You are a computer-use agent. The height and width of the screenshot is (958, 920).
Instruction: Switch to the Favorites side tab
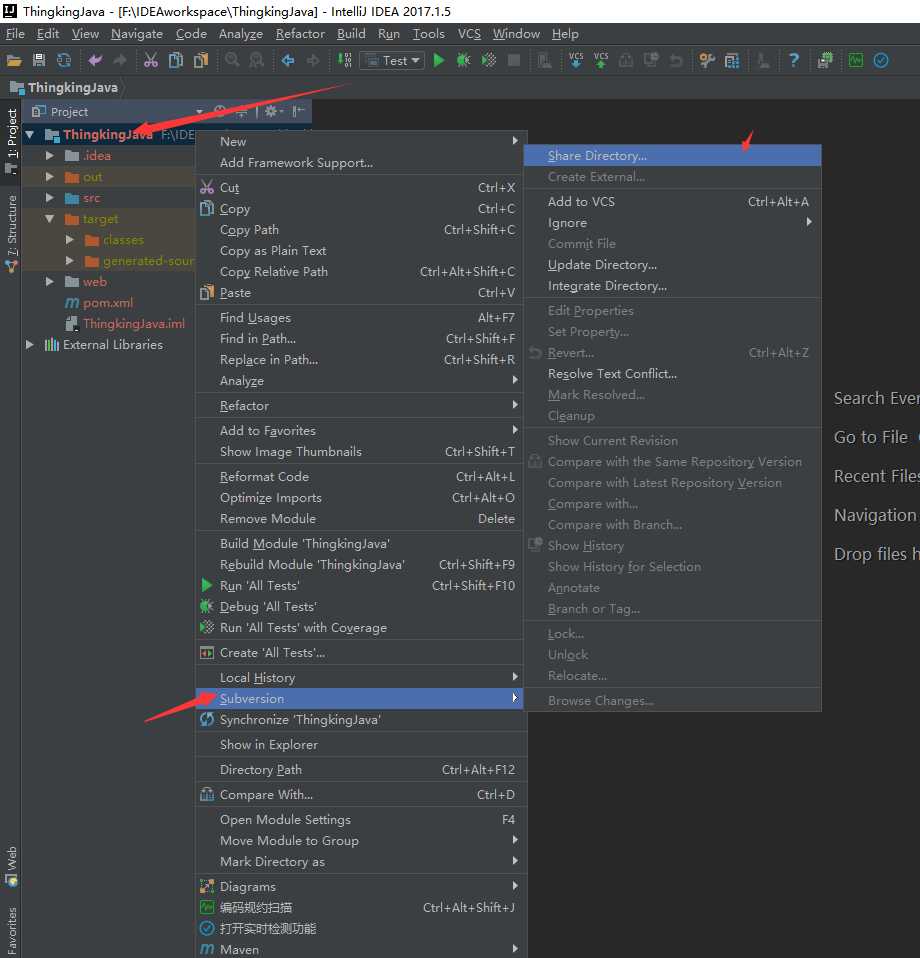pyautogui.click(x=12, y=931)
